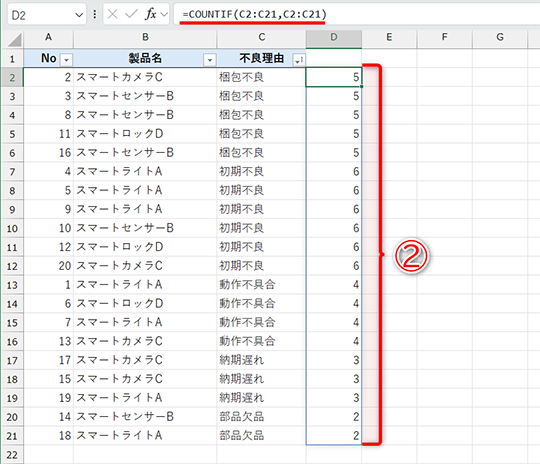Image resolution: width=540 pixels, height=464 pixels.
Task: Click スマートロックD in row 5
Action: 120,134
